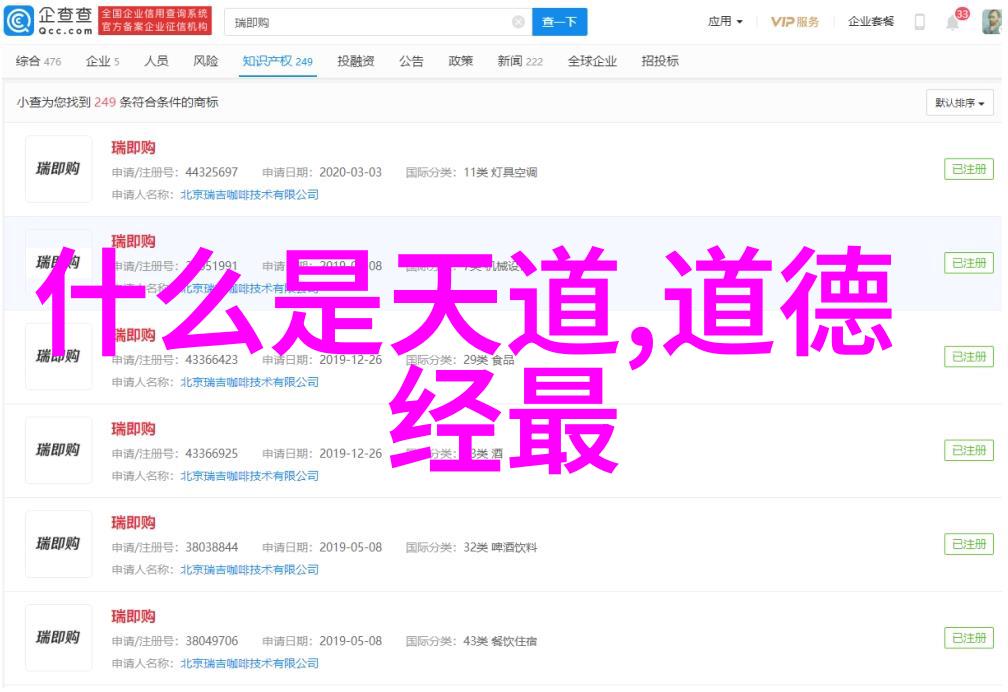Switch to the 企业 5 tab
This screenshot has width=1008, height=692.
[102, 61]
